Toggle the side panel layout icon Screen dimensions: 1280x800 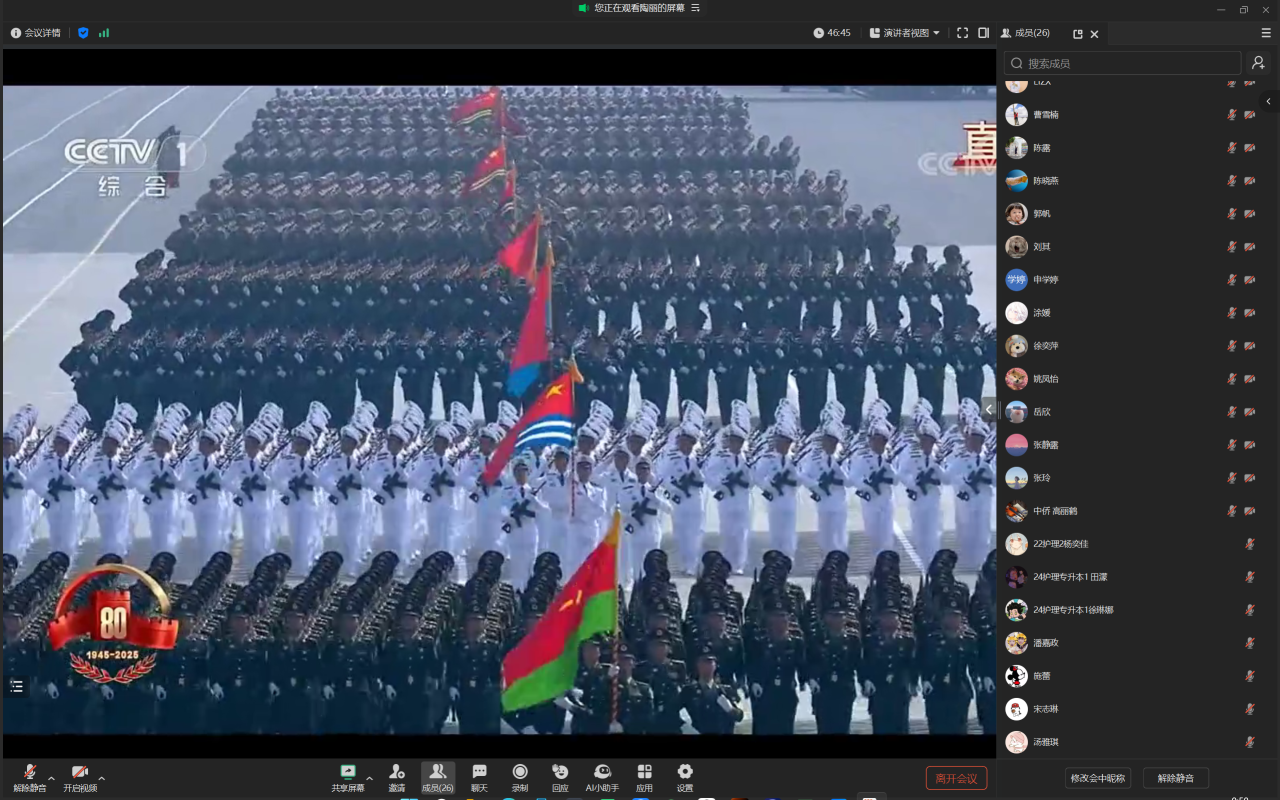click(983, 33)
